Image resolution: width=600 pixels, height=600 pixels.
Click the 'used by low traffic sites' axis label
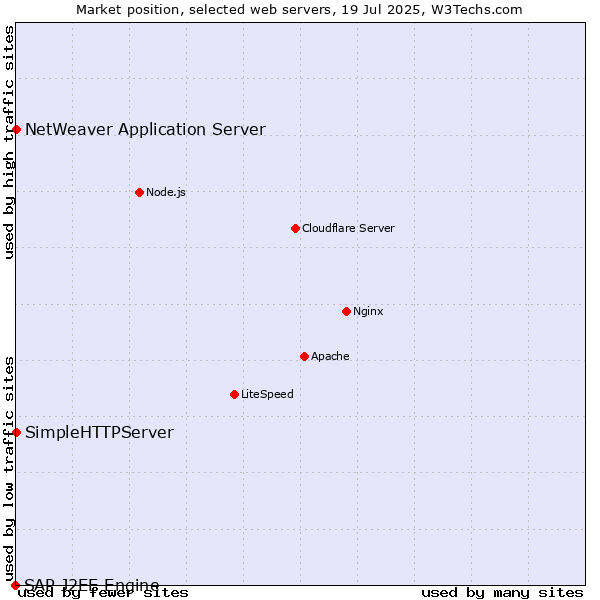click(x=9, y=470)
